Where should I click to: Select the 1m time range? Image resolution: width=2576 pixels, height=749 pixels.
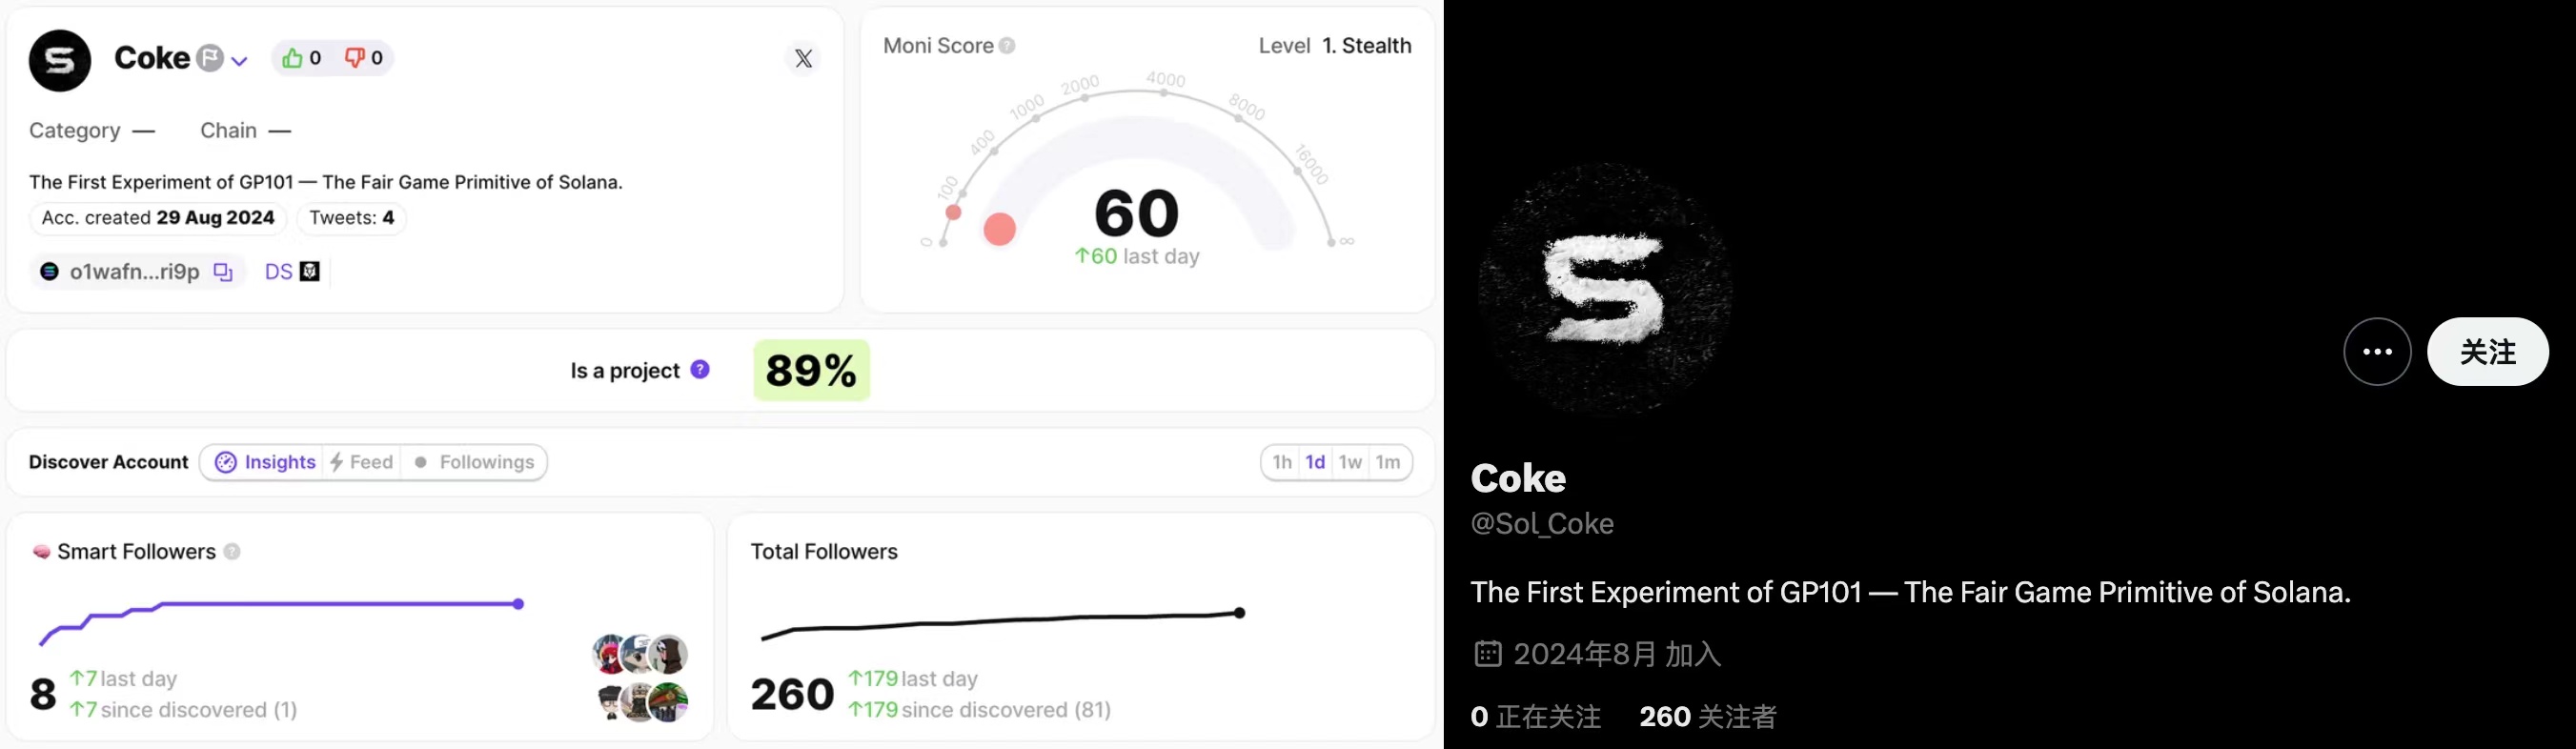1388,462
